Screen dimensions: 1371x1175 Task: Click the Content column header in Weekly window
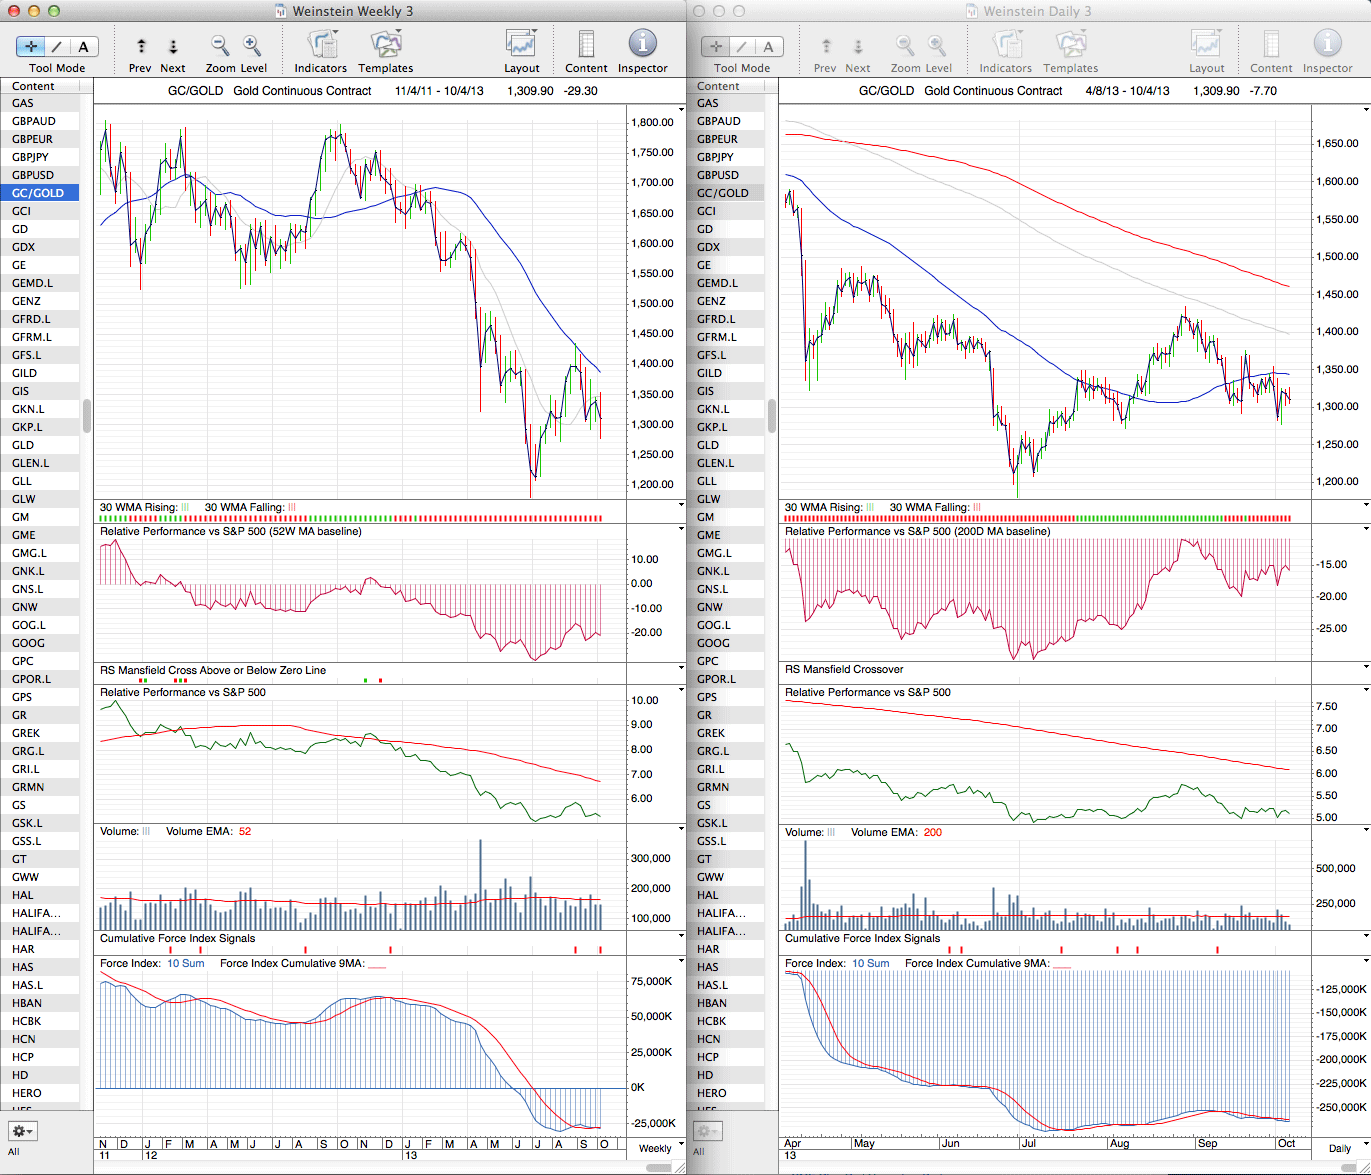point(34,86)
